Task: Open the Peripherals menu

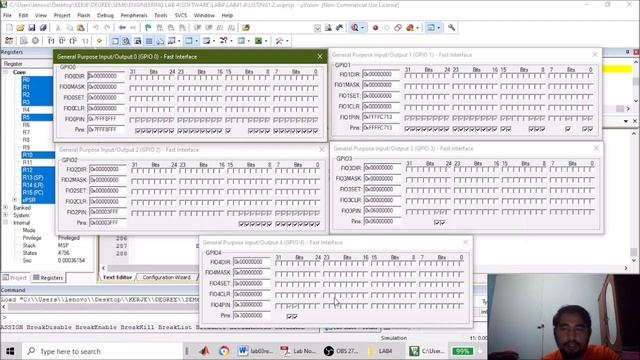Action: tap(134, 16)
